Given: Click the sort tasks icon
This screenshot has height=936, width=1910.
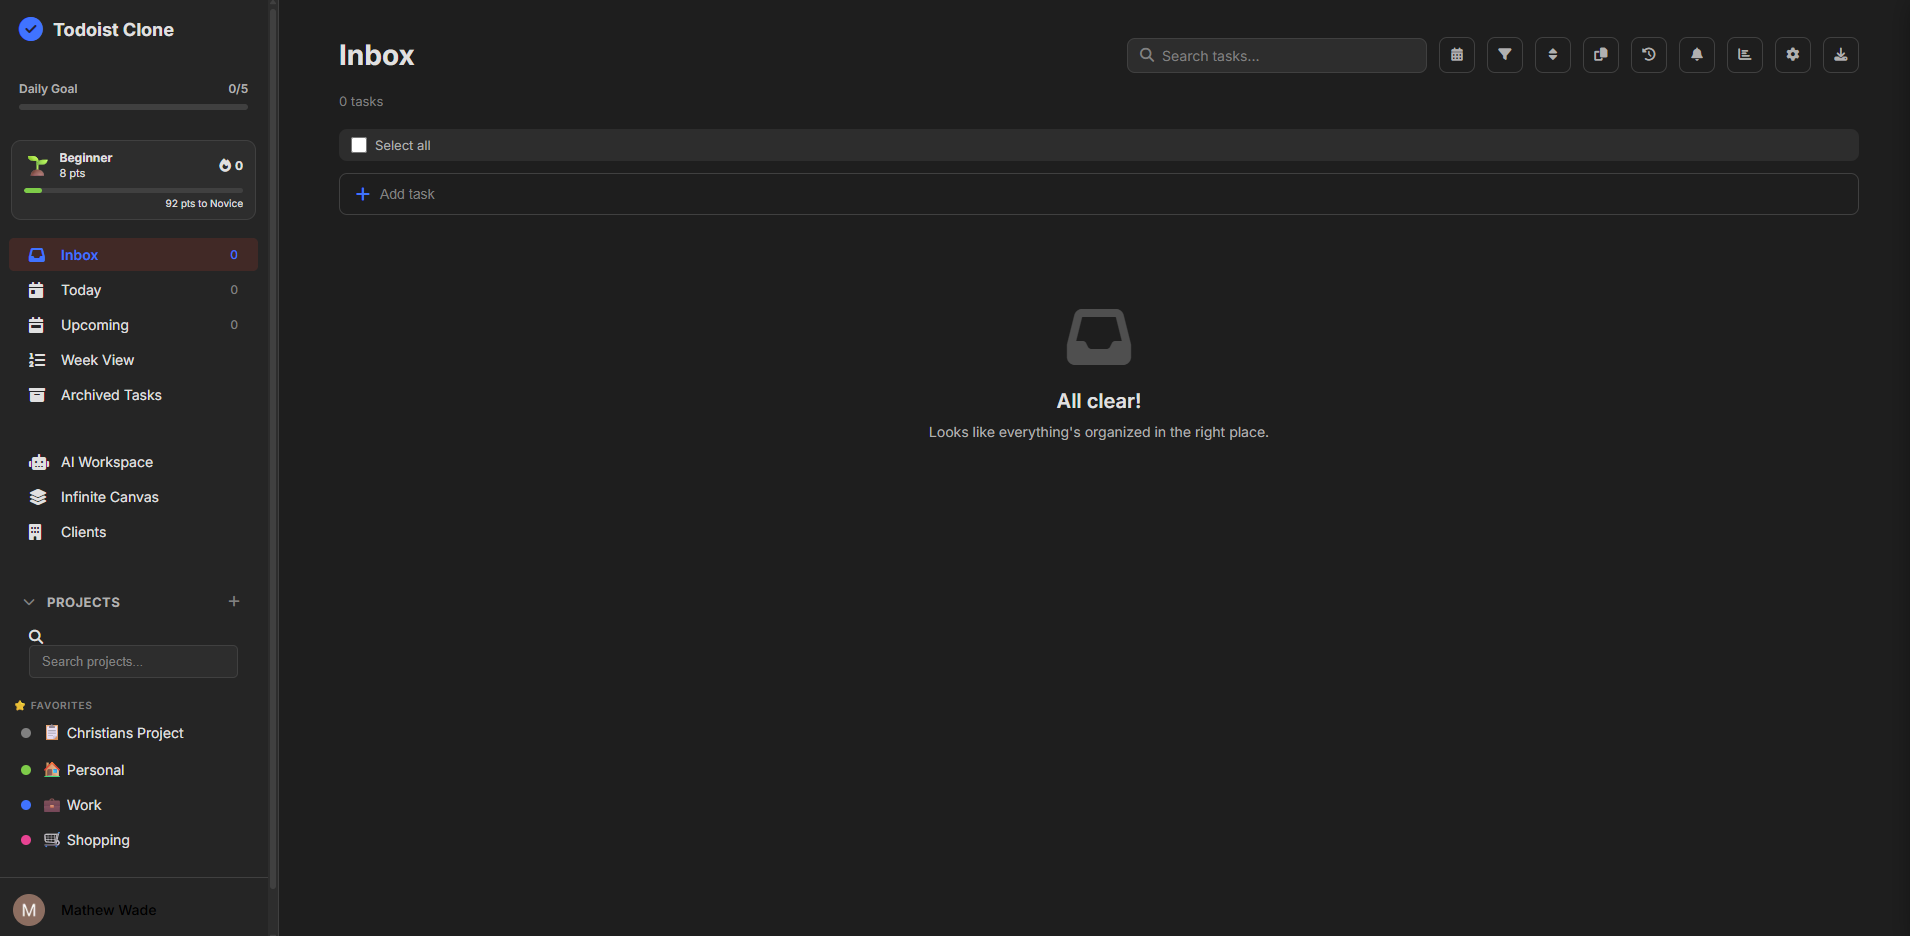Looking at the screenshot, I should click(1552, 55).
